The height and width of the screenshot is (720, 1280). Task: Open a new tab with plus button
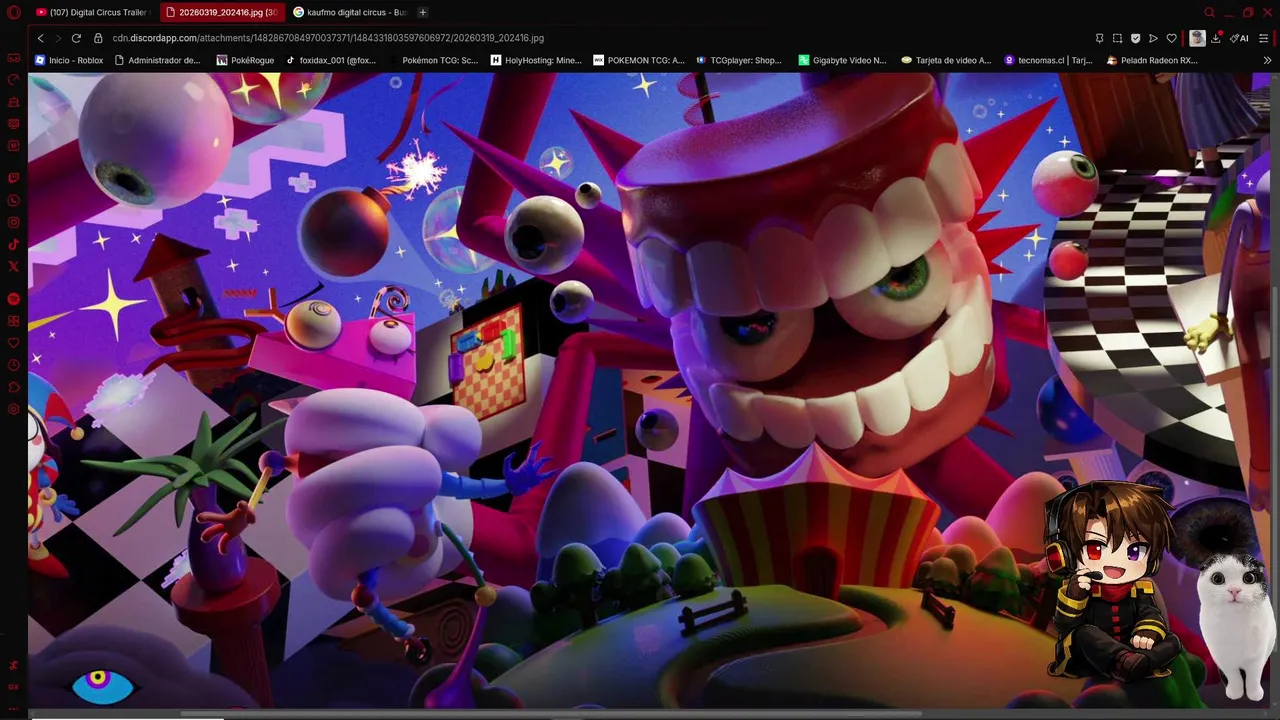[x=423, y=12]
